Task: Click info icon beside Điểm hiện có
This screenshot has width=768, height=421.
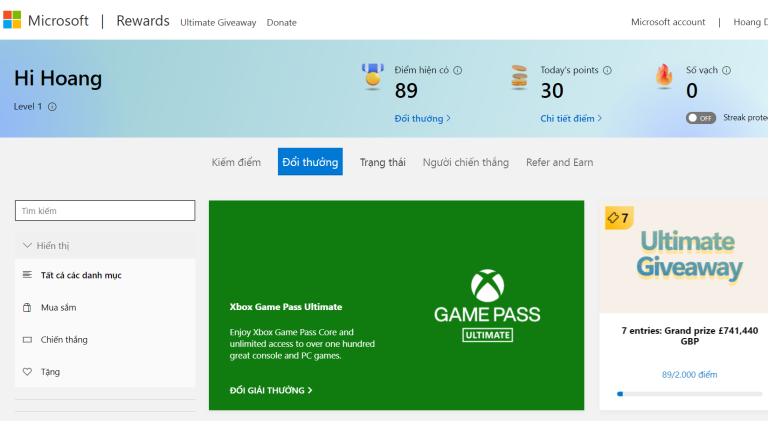Action: click(458, 70)
